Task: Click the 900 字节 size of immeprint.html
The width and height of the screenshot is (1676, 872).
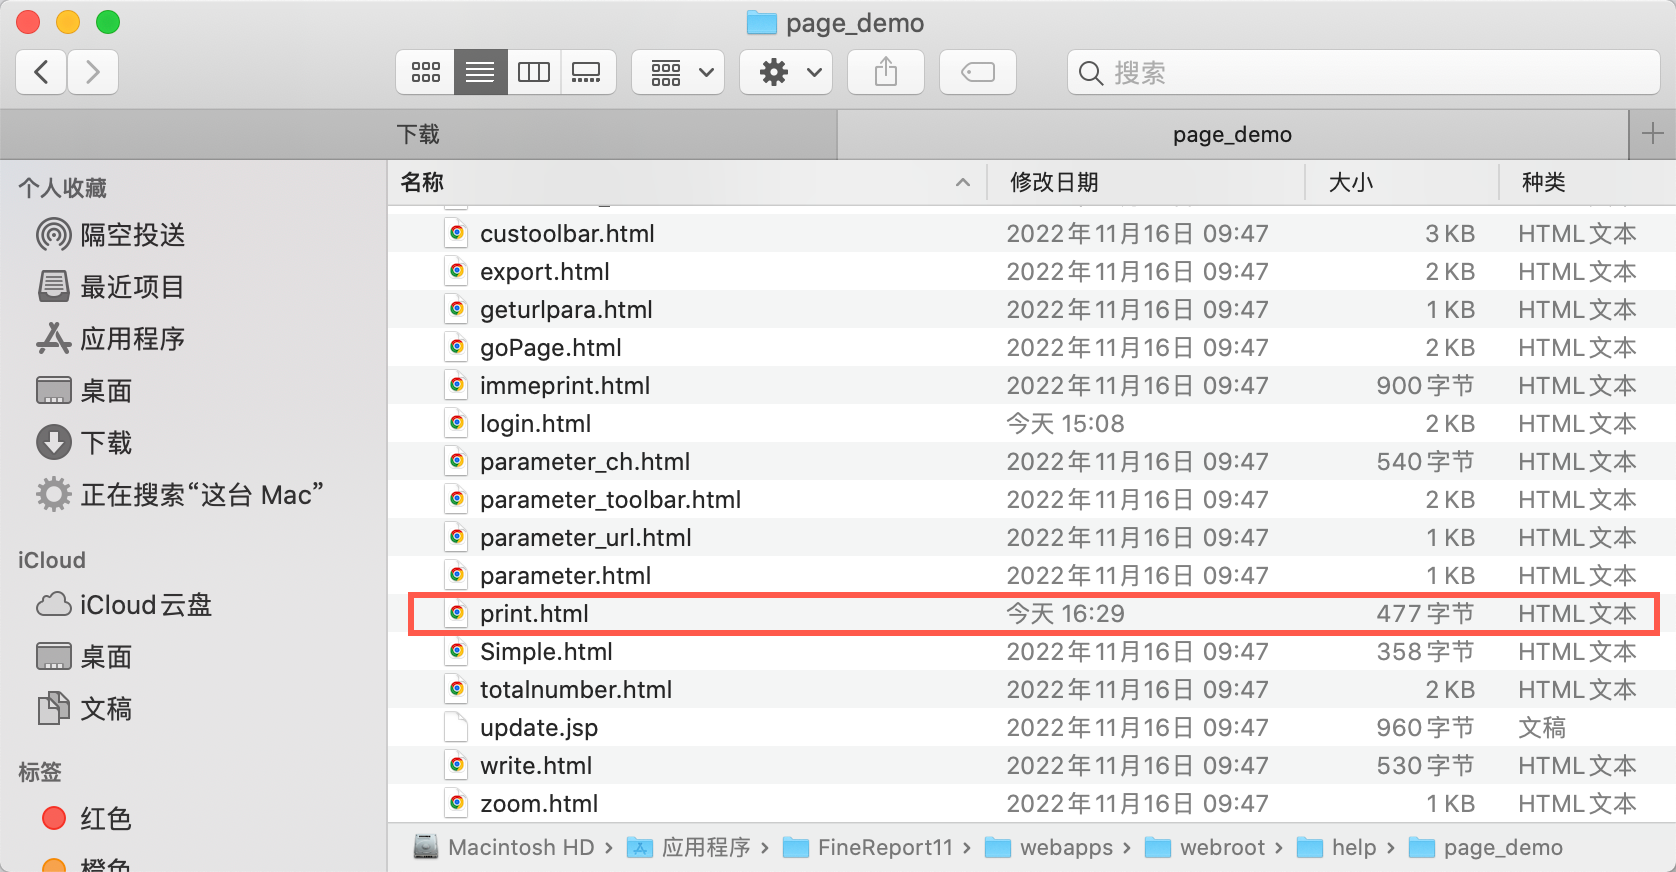Action: 1425,385
